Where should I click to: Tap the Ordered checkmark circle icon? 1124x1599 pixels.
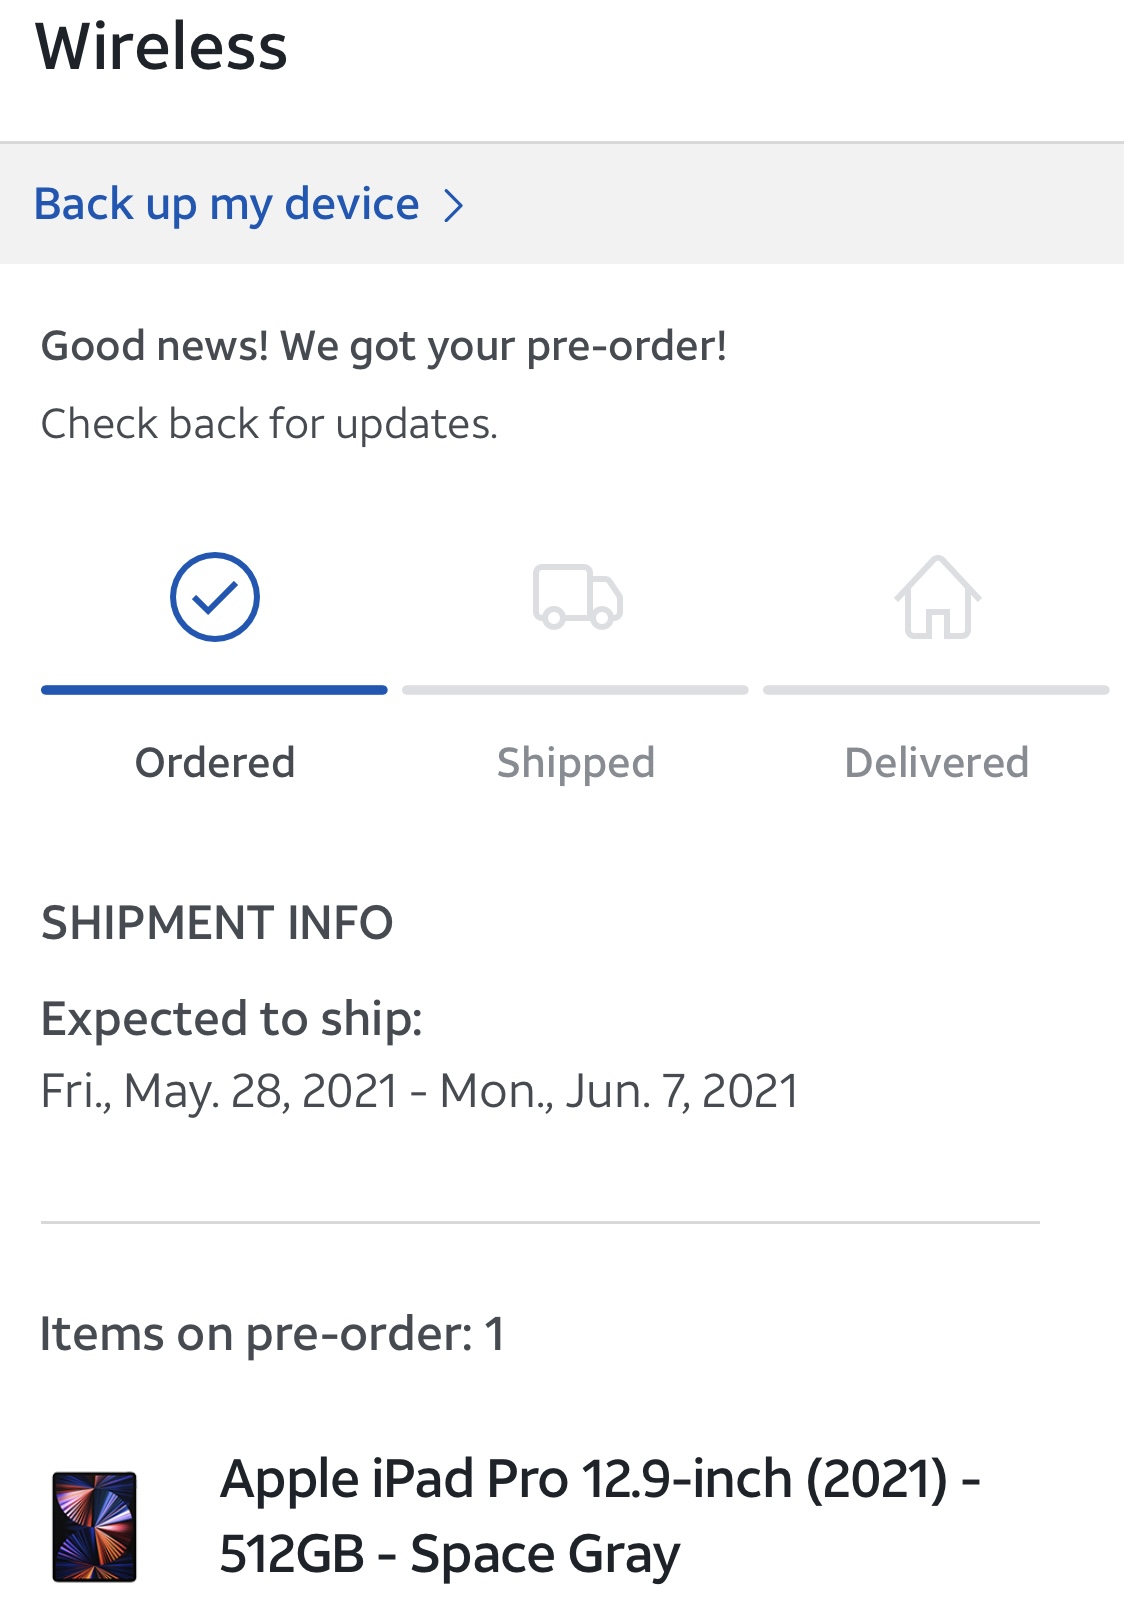[x=214, y=597]
